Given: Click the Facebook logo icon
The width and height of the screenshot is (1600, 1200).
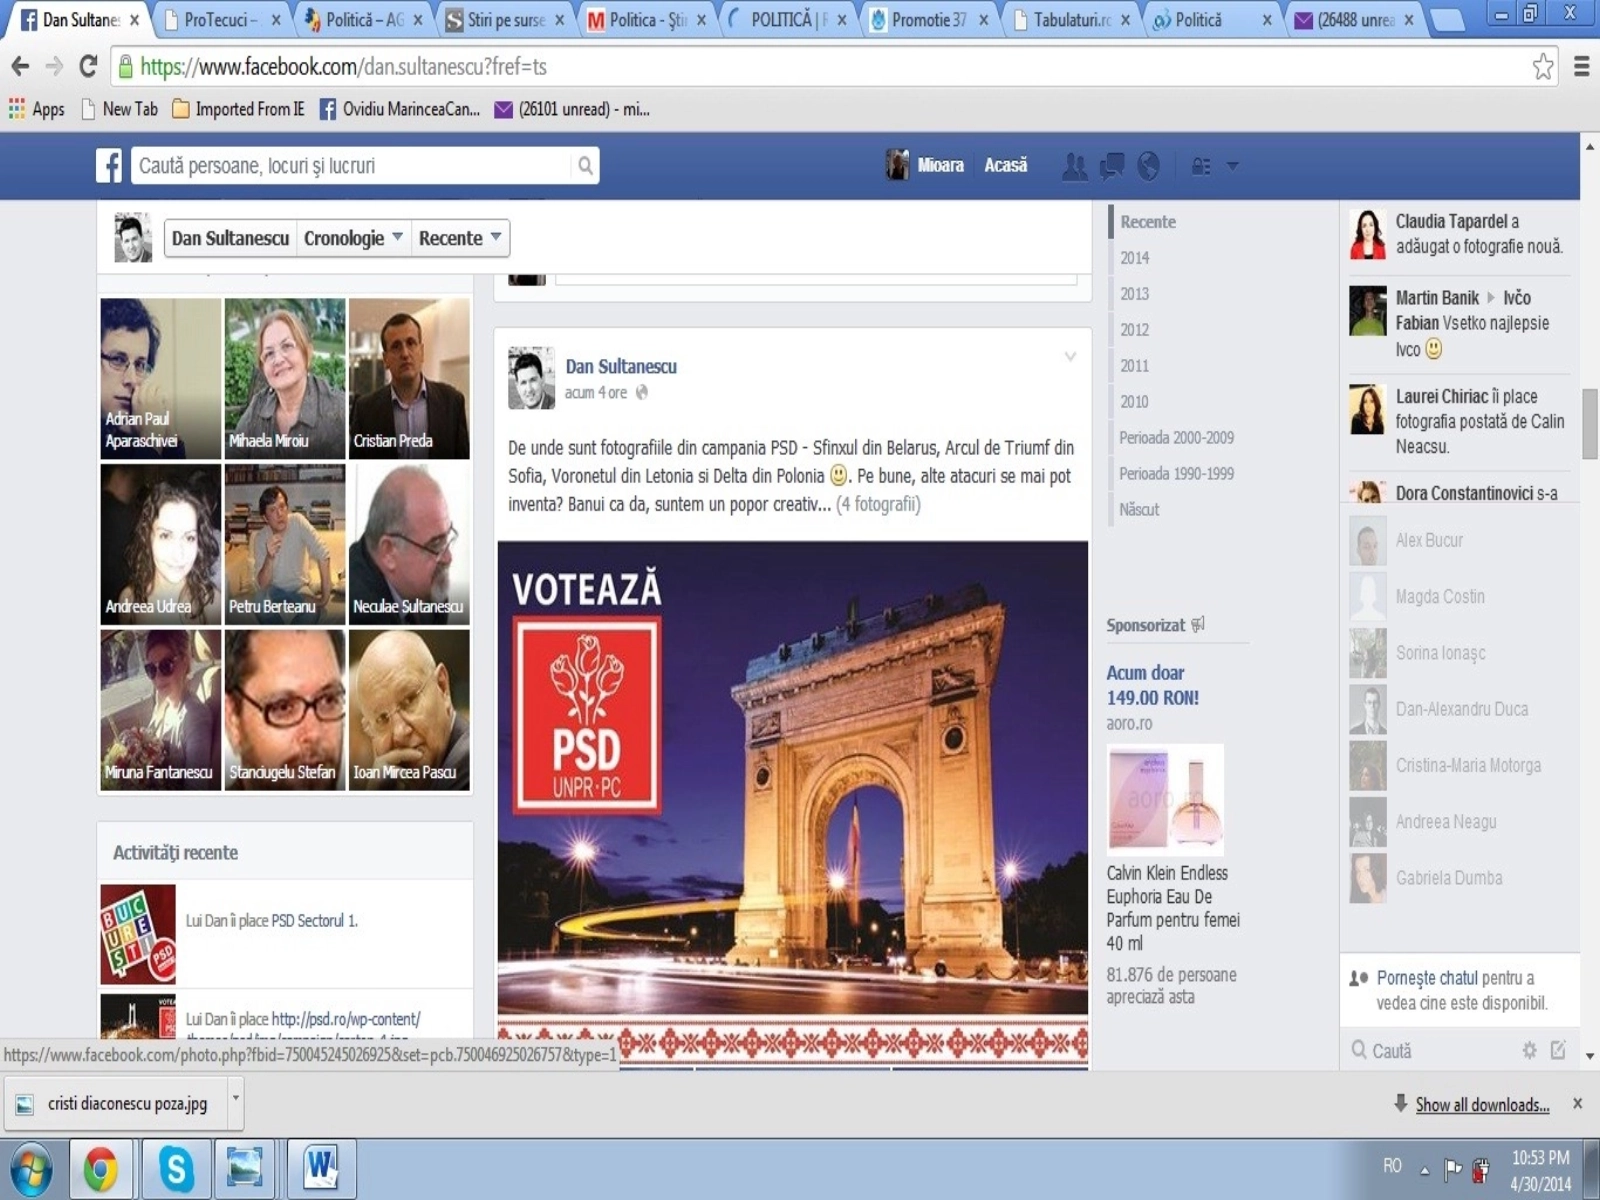Looking at the screenshot, I should click(109, 166).
